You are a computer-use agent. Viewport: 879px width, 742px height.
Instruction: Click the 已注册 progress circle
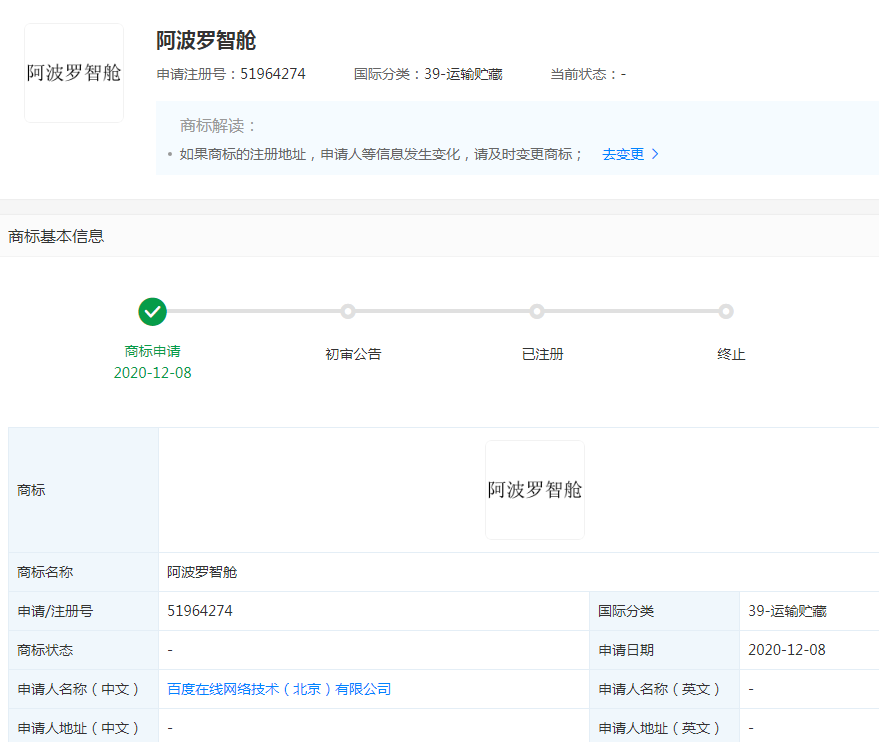tap(537, 311)
